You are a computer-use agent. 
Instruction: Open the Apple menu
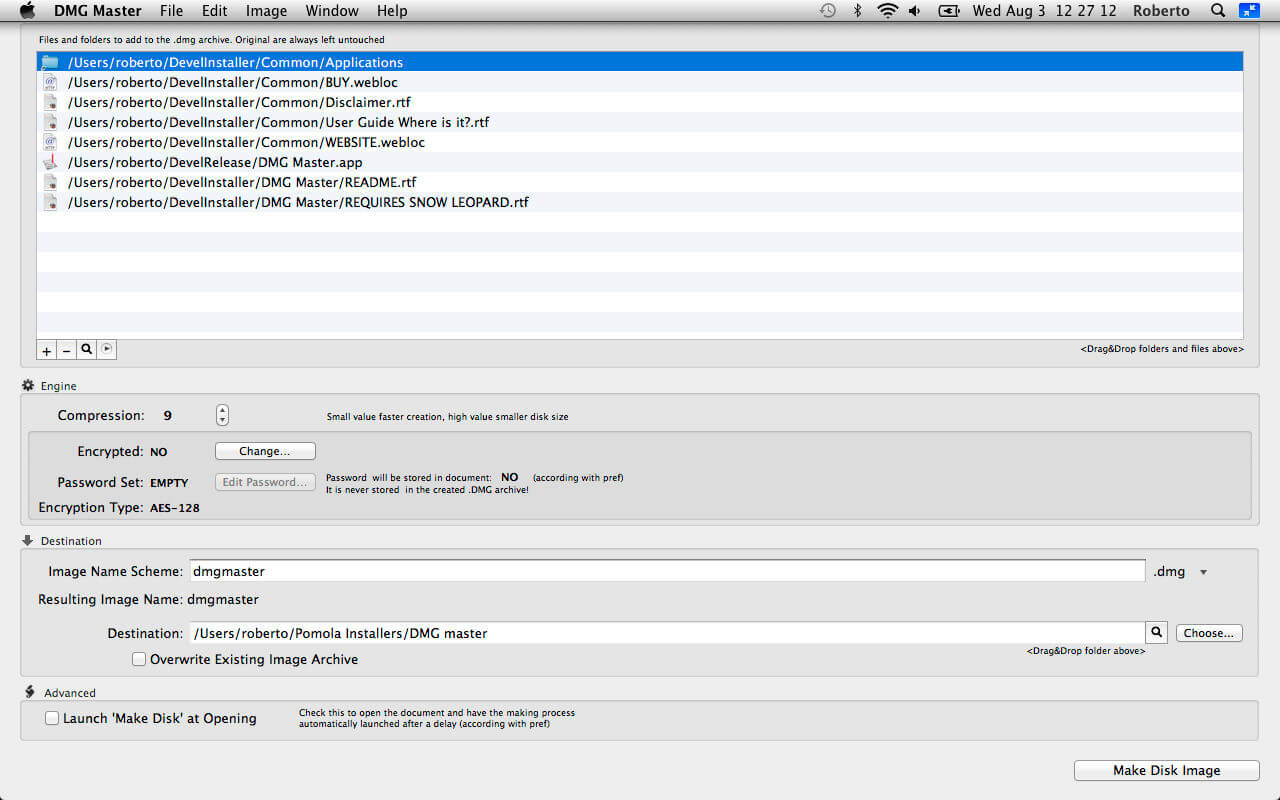[27, 11]
